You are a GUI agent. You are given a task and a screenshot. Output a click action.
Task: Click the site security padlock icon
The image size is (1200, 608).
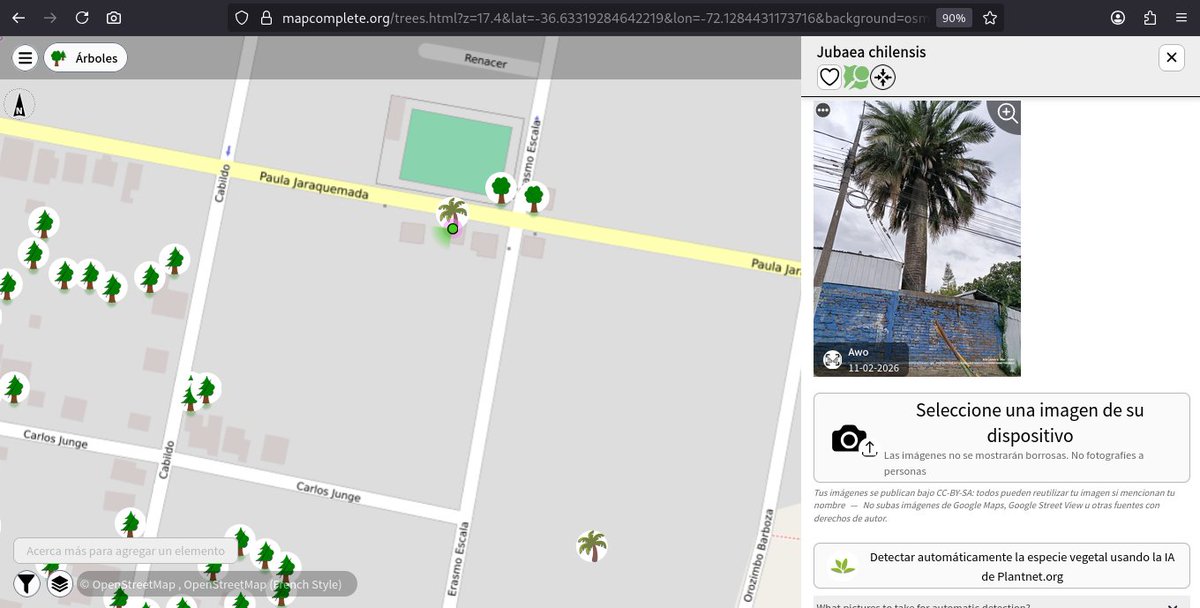point(265,18)
